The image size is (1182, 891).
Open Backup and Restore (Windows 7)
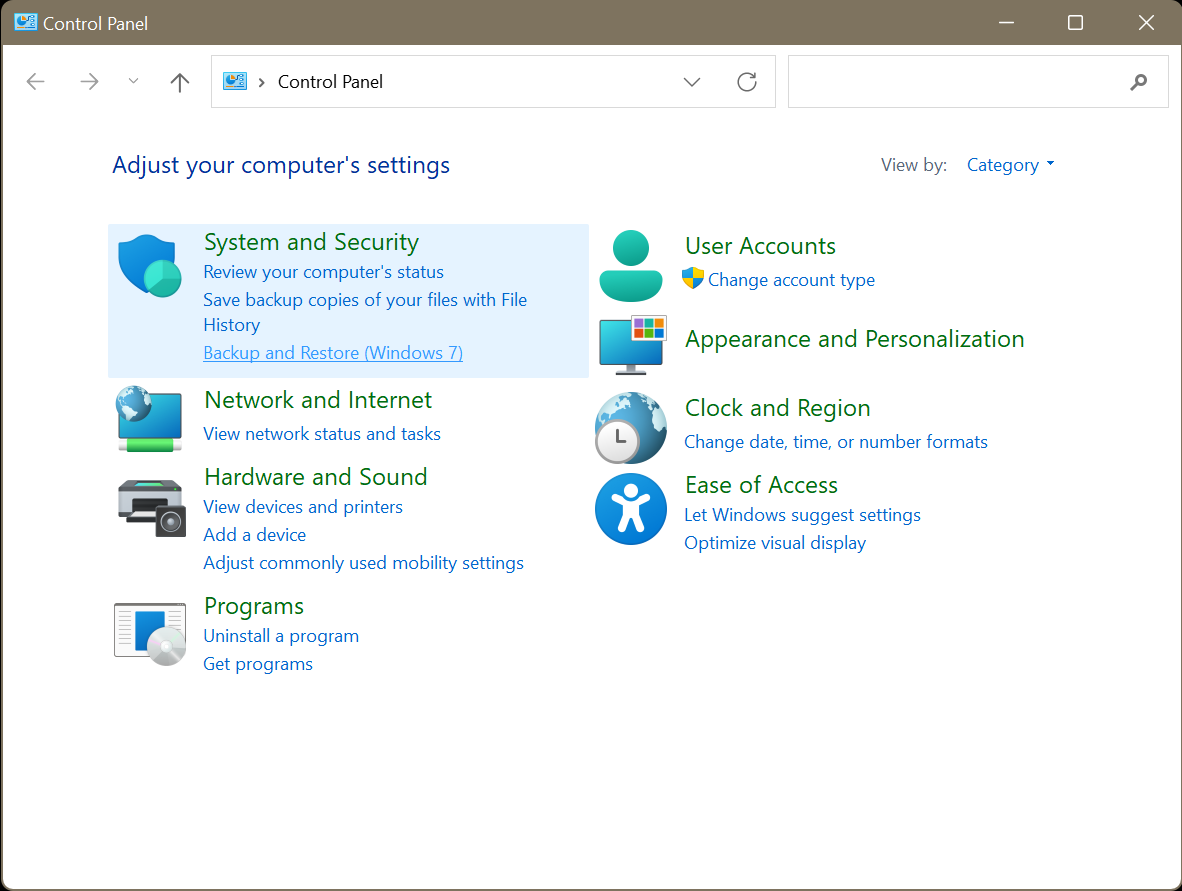(x=333, y=353)
